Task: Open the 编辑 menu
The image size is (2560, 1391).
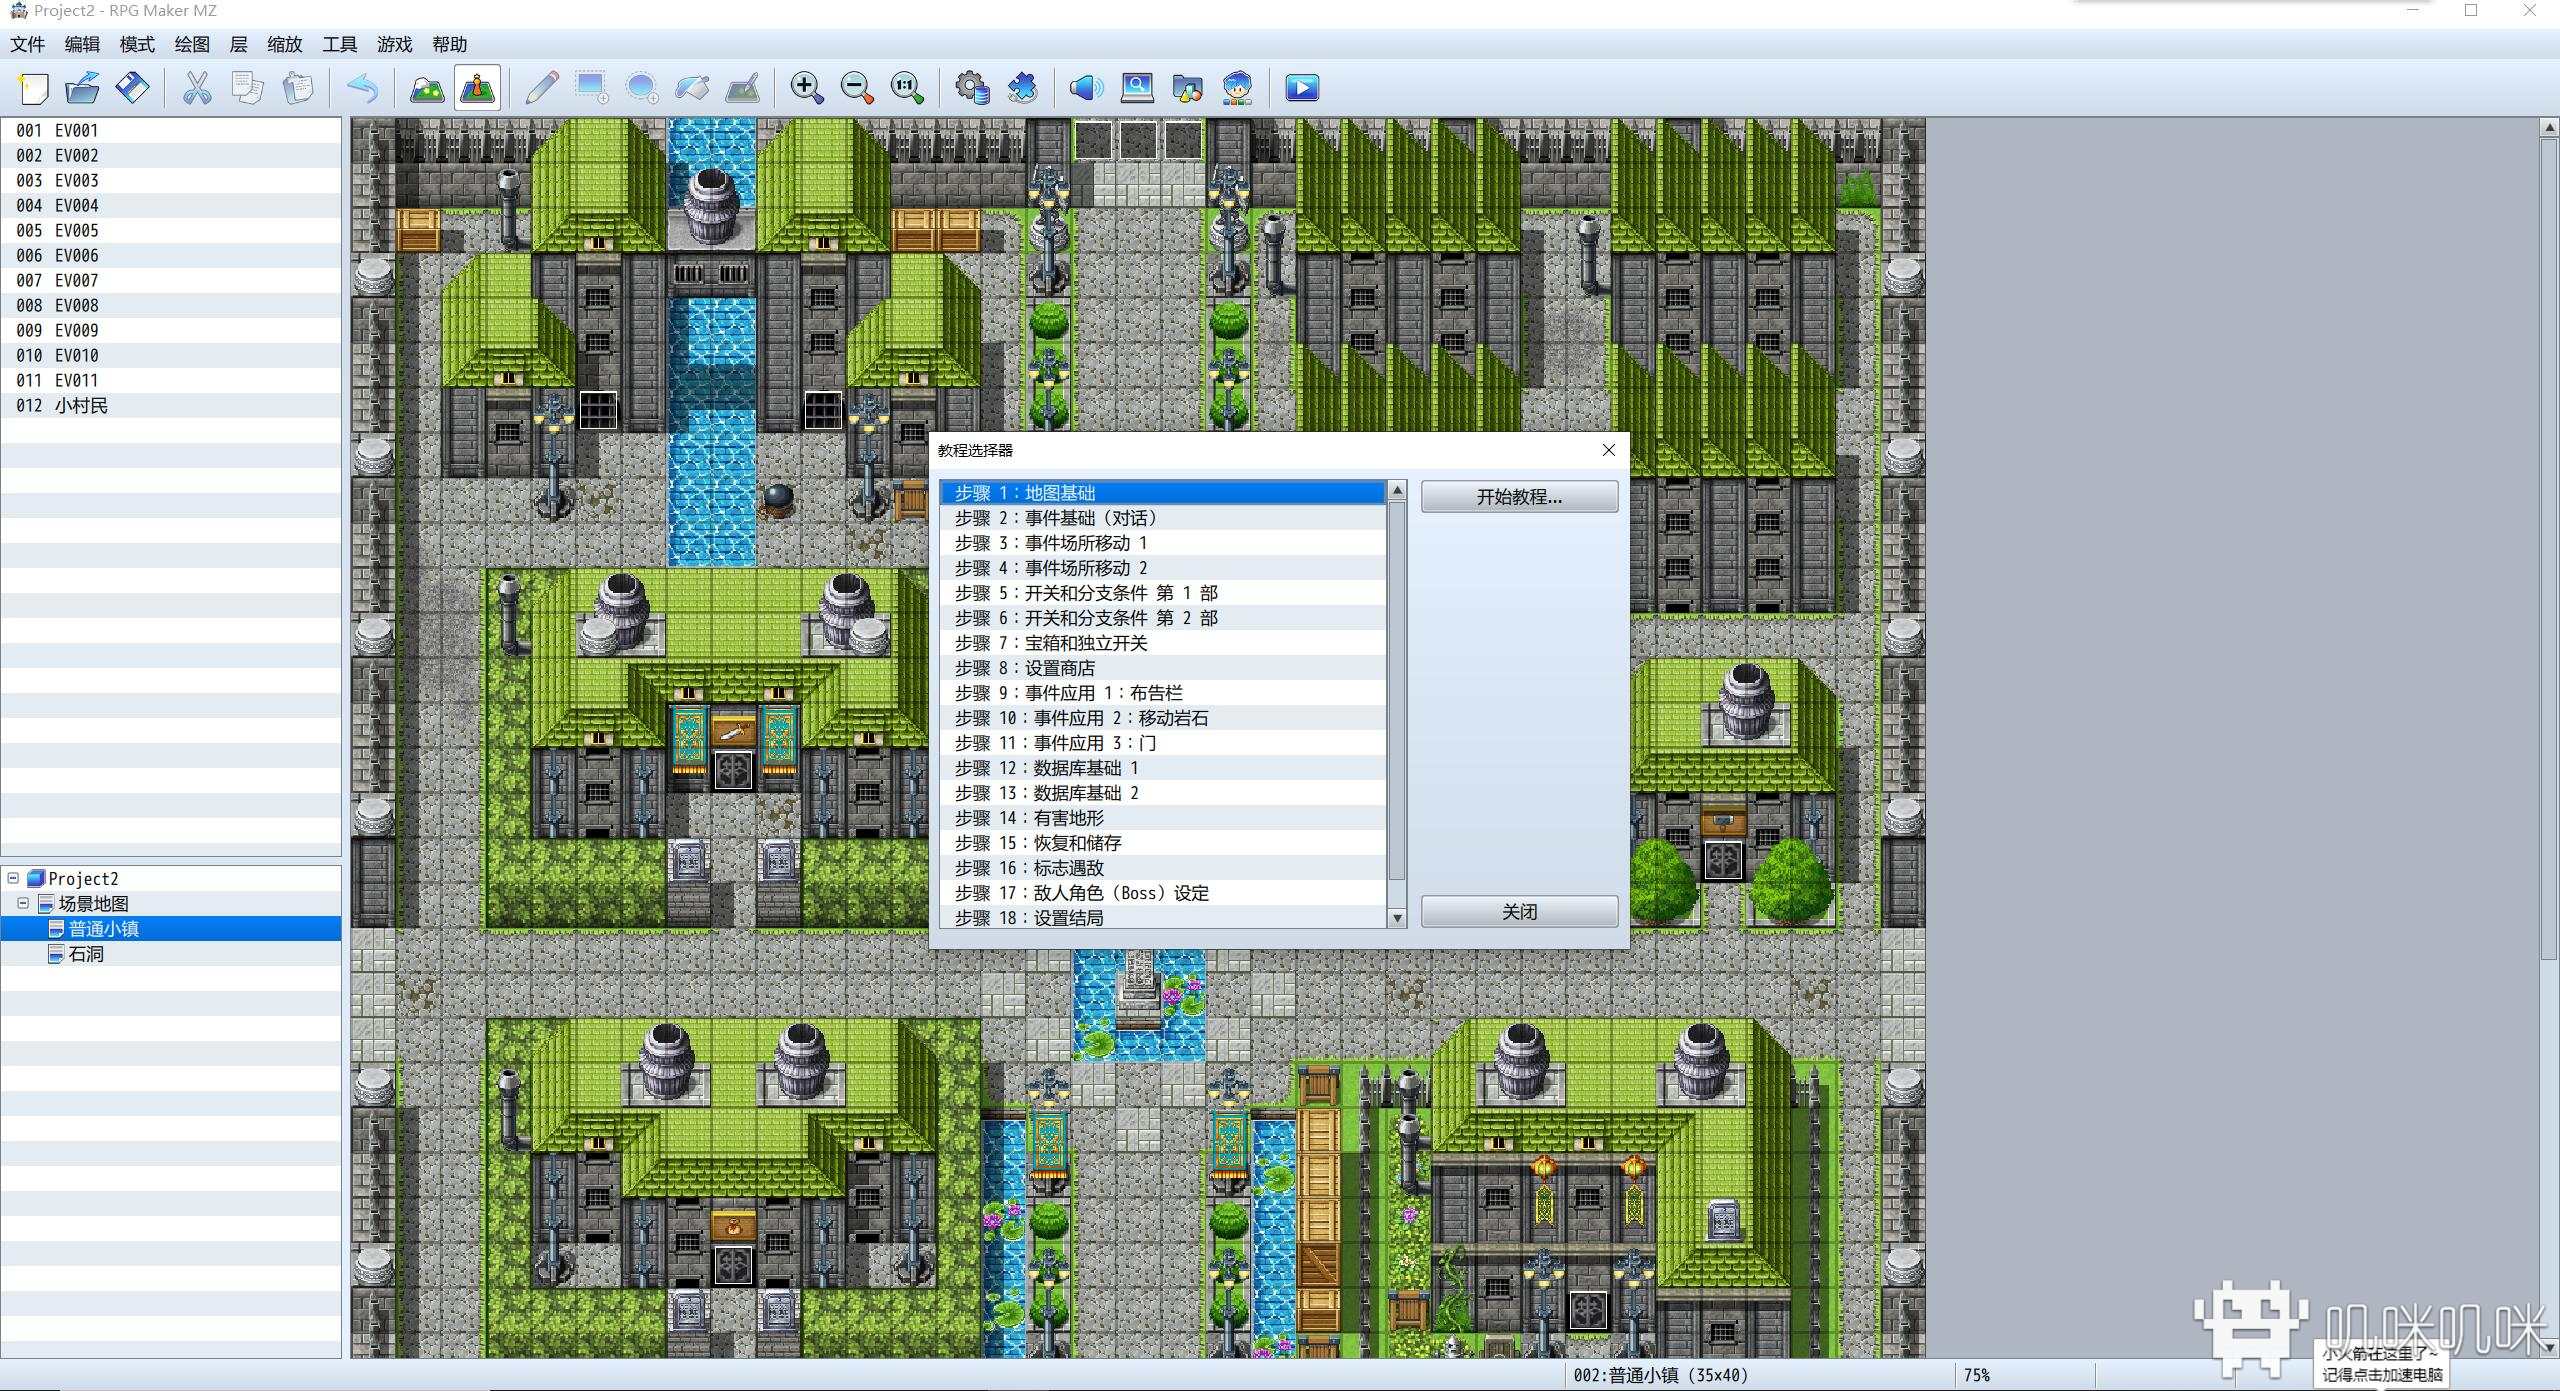Action: (82, 44)
